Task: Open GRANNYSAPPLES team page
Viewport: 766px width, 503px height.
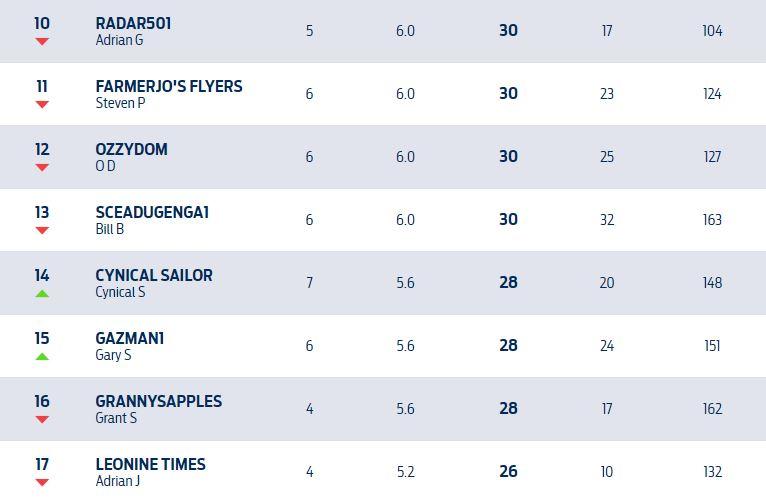Action: 158,401
